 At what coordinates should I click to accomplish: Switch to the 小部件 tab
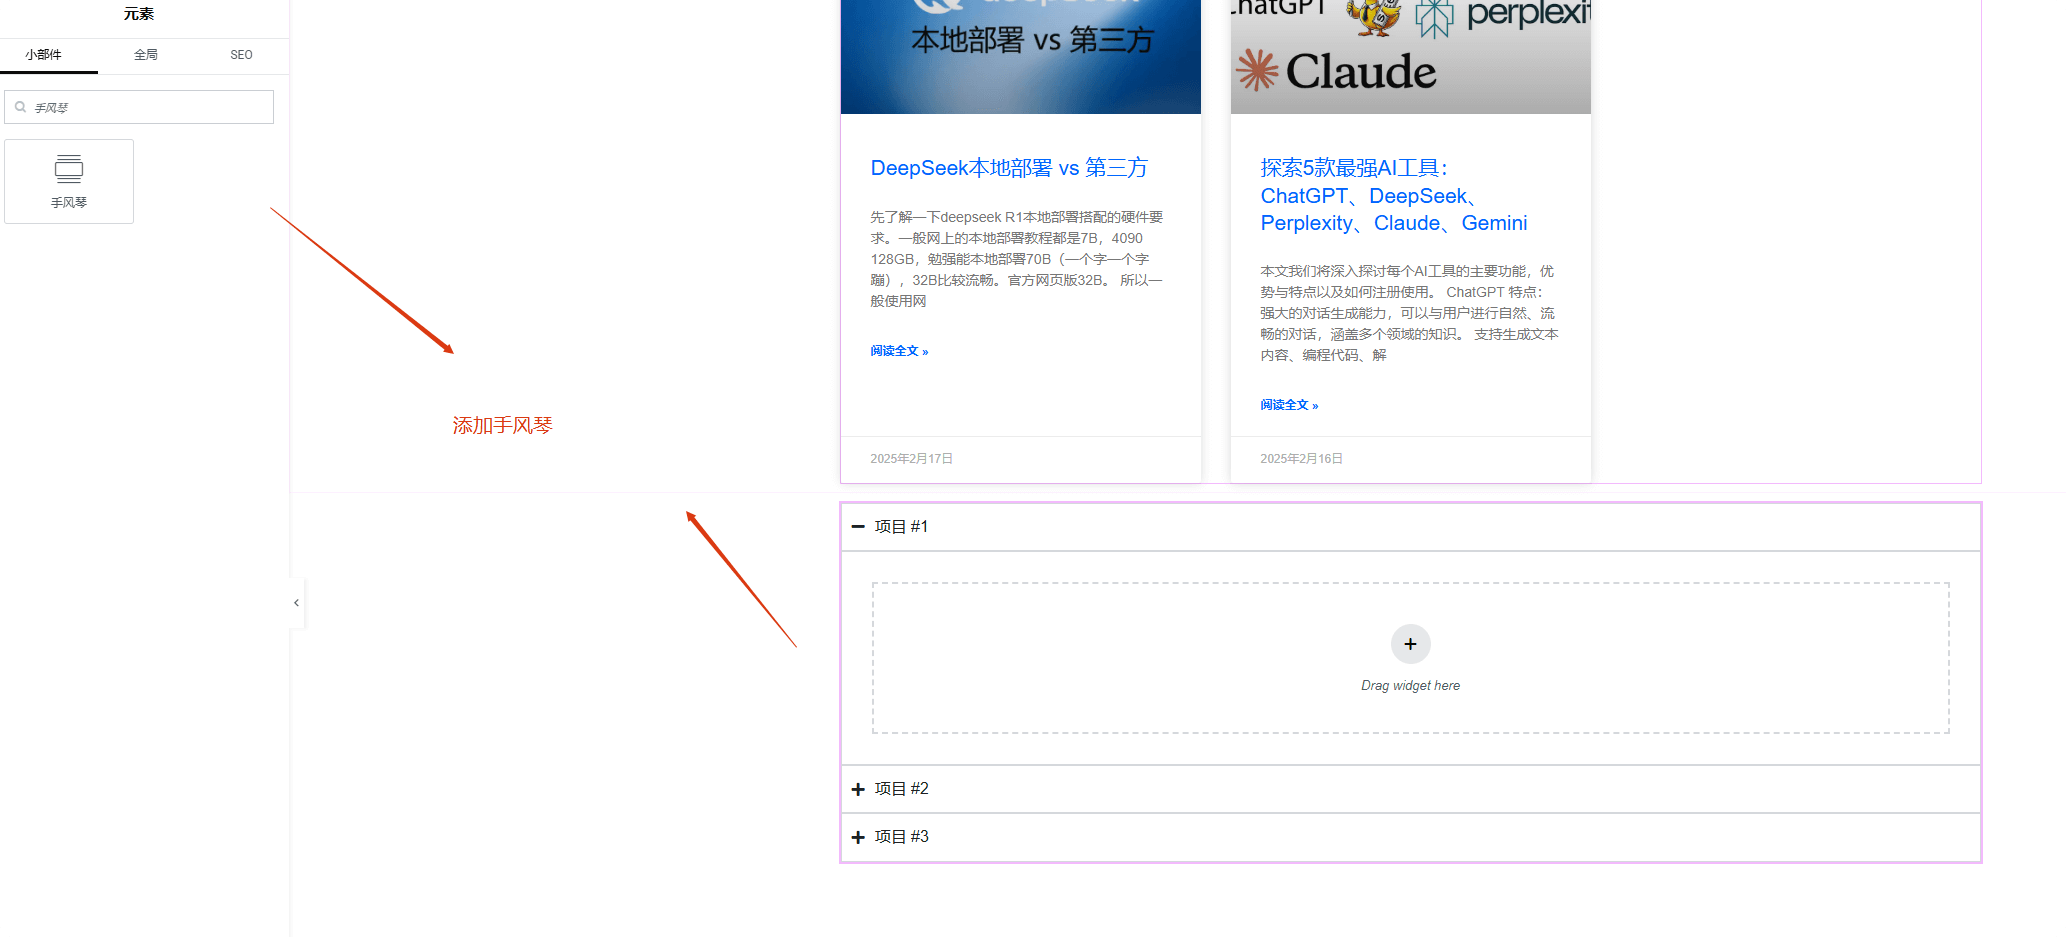click(x=44, y=55)
